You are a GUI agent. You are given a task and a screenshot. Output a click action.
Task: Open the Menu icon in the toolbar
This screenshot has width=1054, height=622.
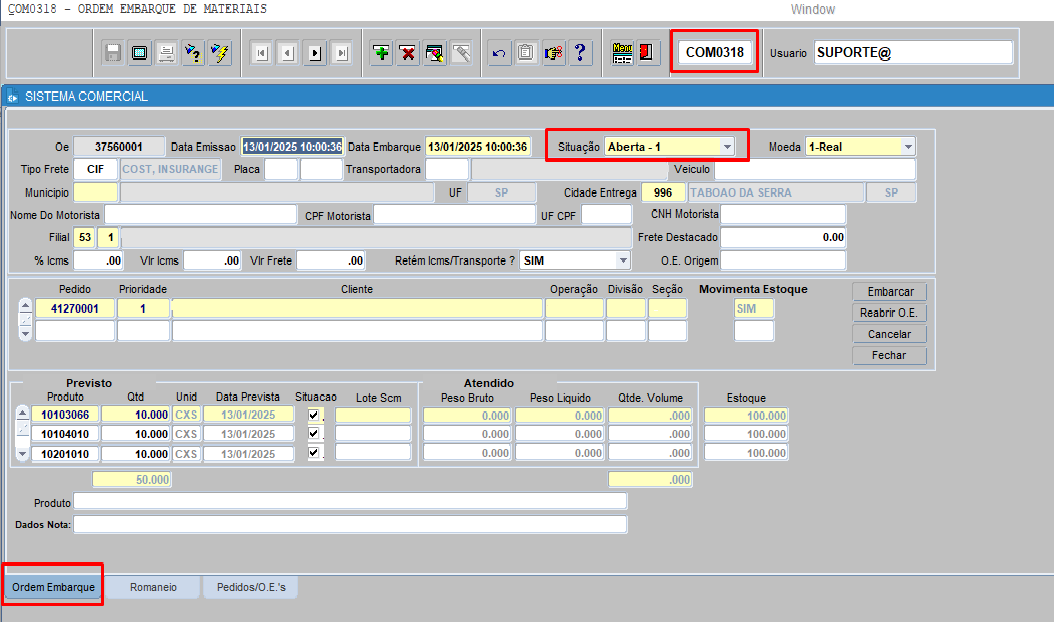pos(622,52)
